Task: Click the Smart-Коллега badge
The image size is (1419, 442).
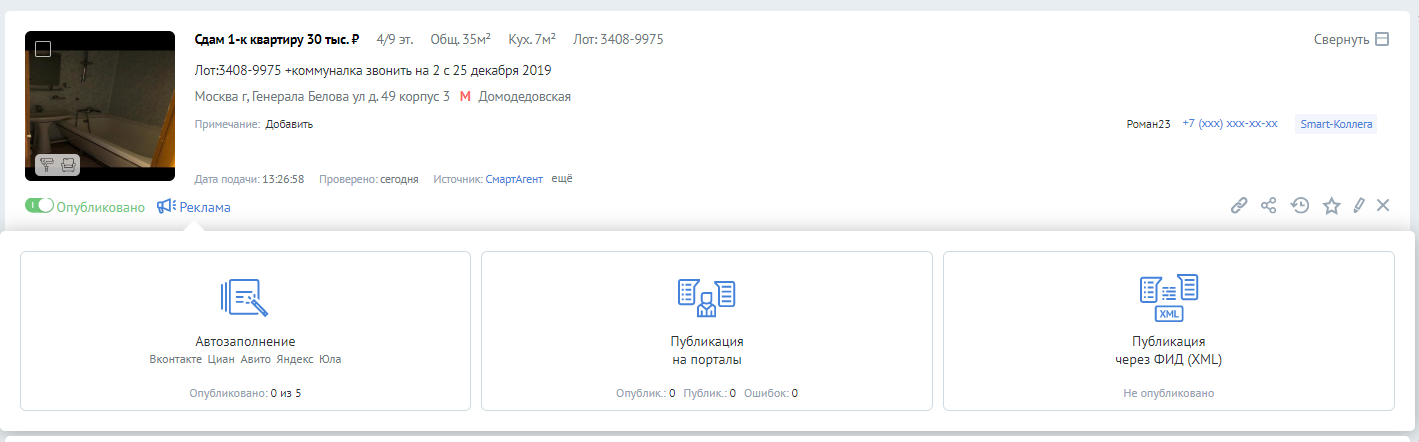Action: [x=1336, y=124]
